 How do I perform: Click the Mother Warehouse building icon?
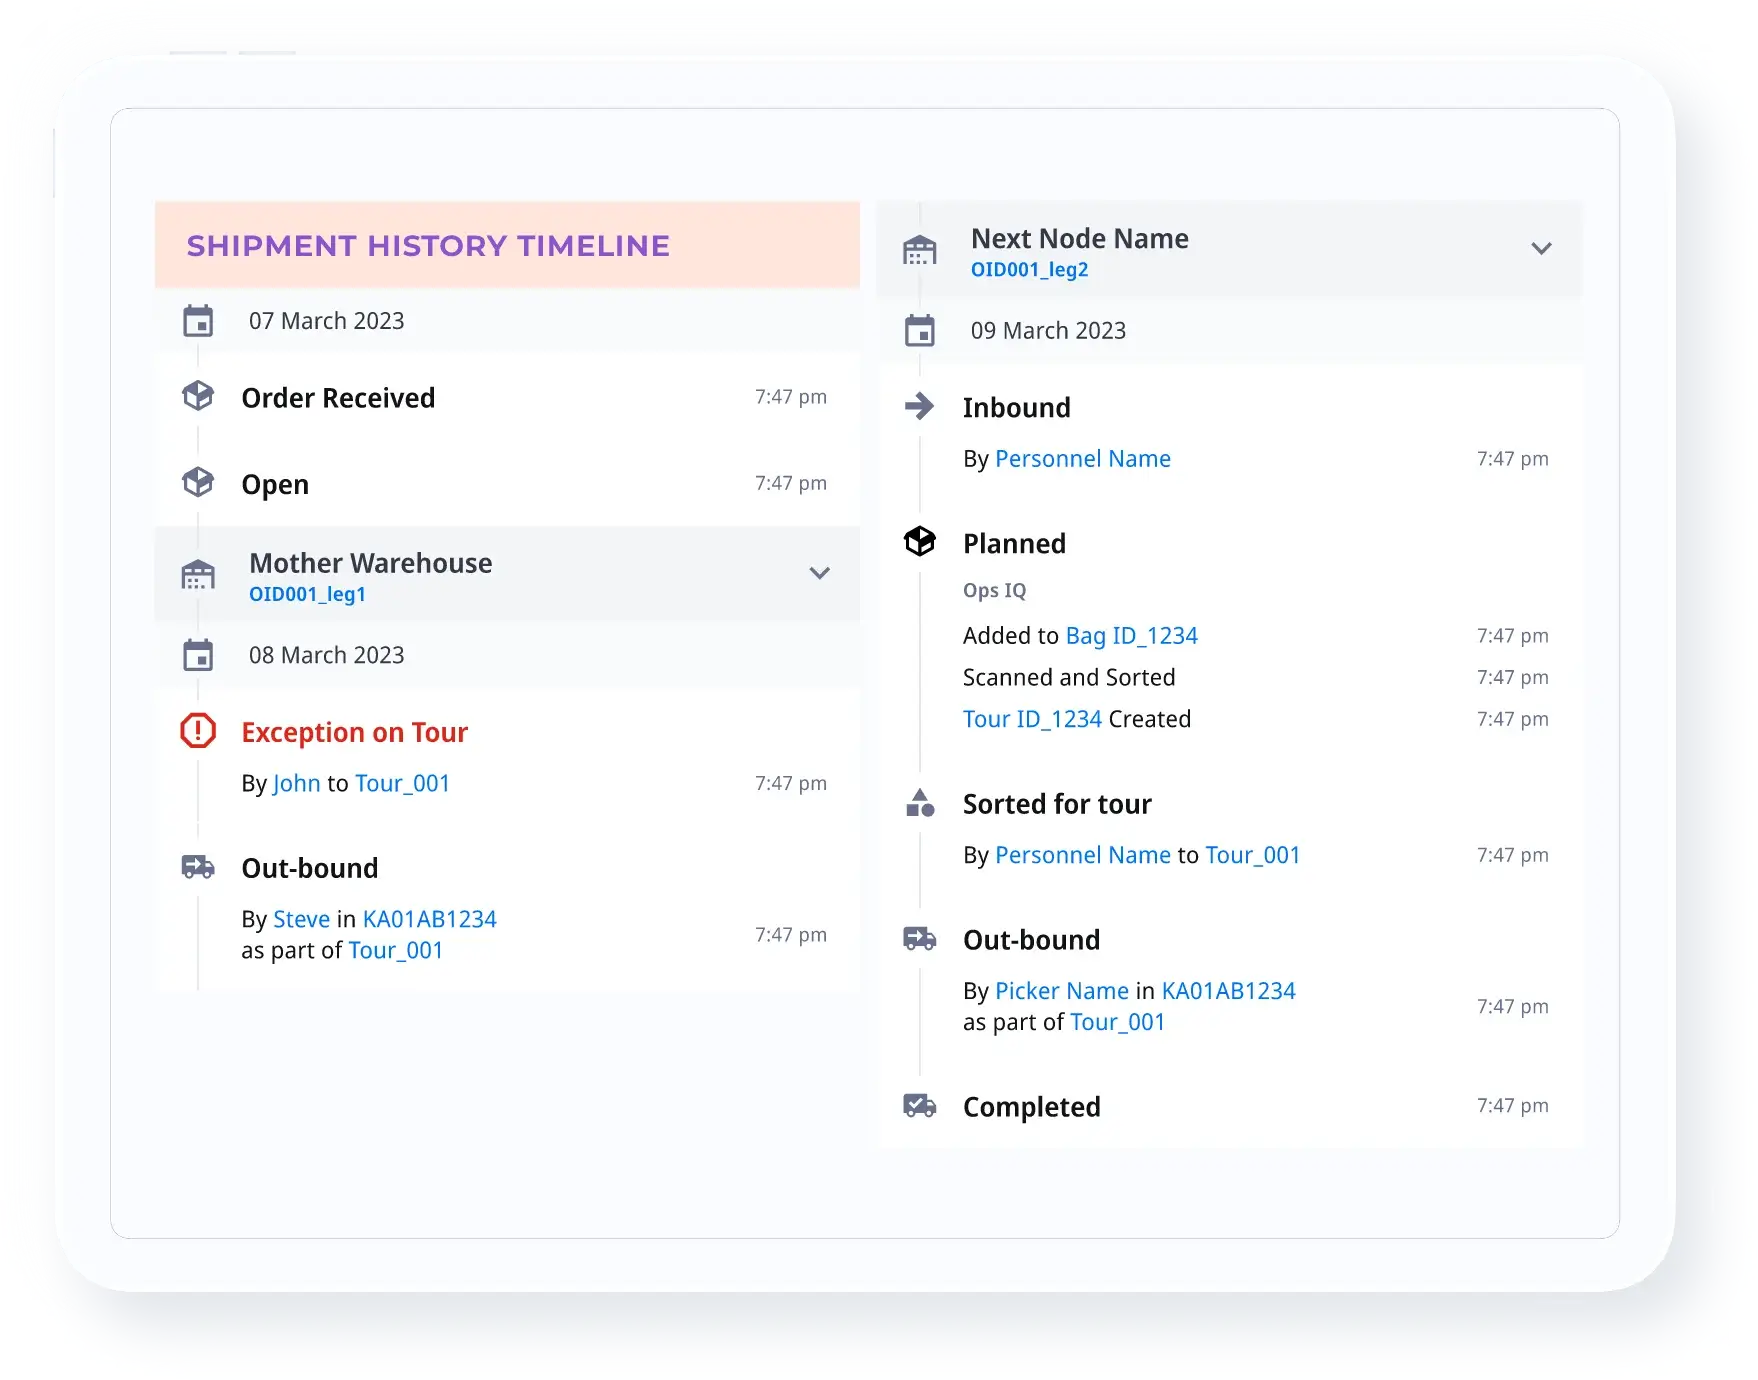click(198, 575)
